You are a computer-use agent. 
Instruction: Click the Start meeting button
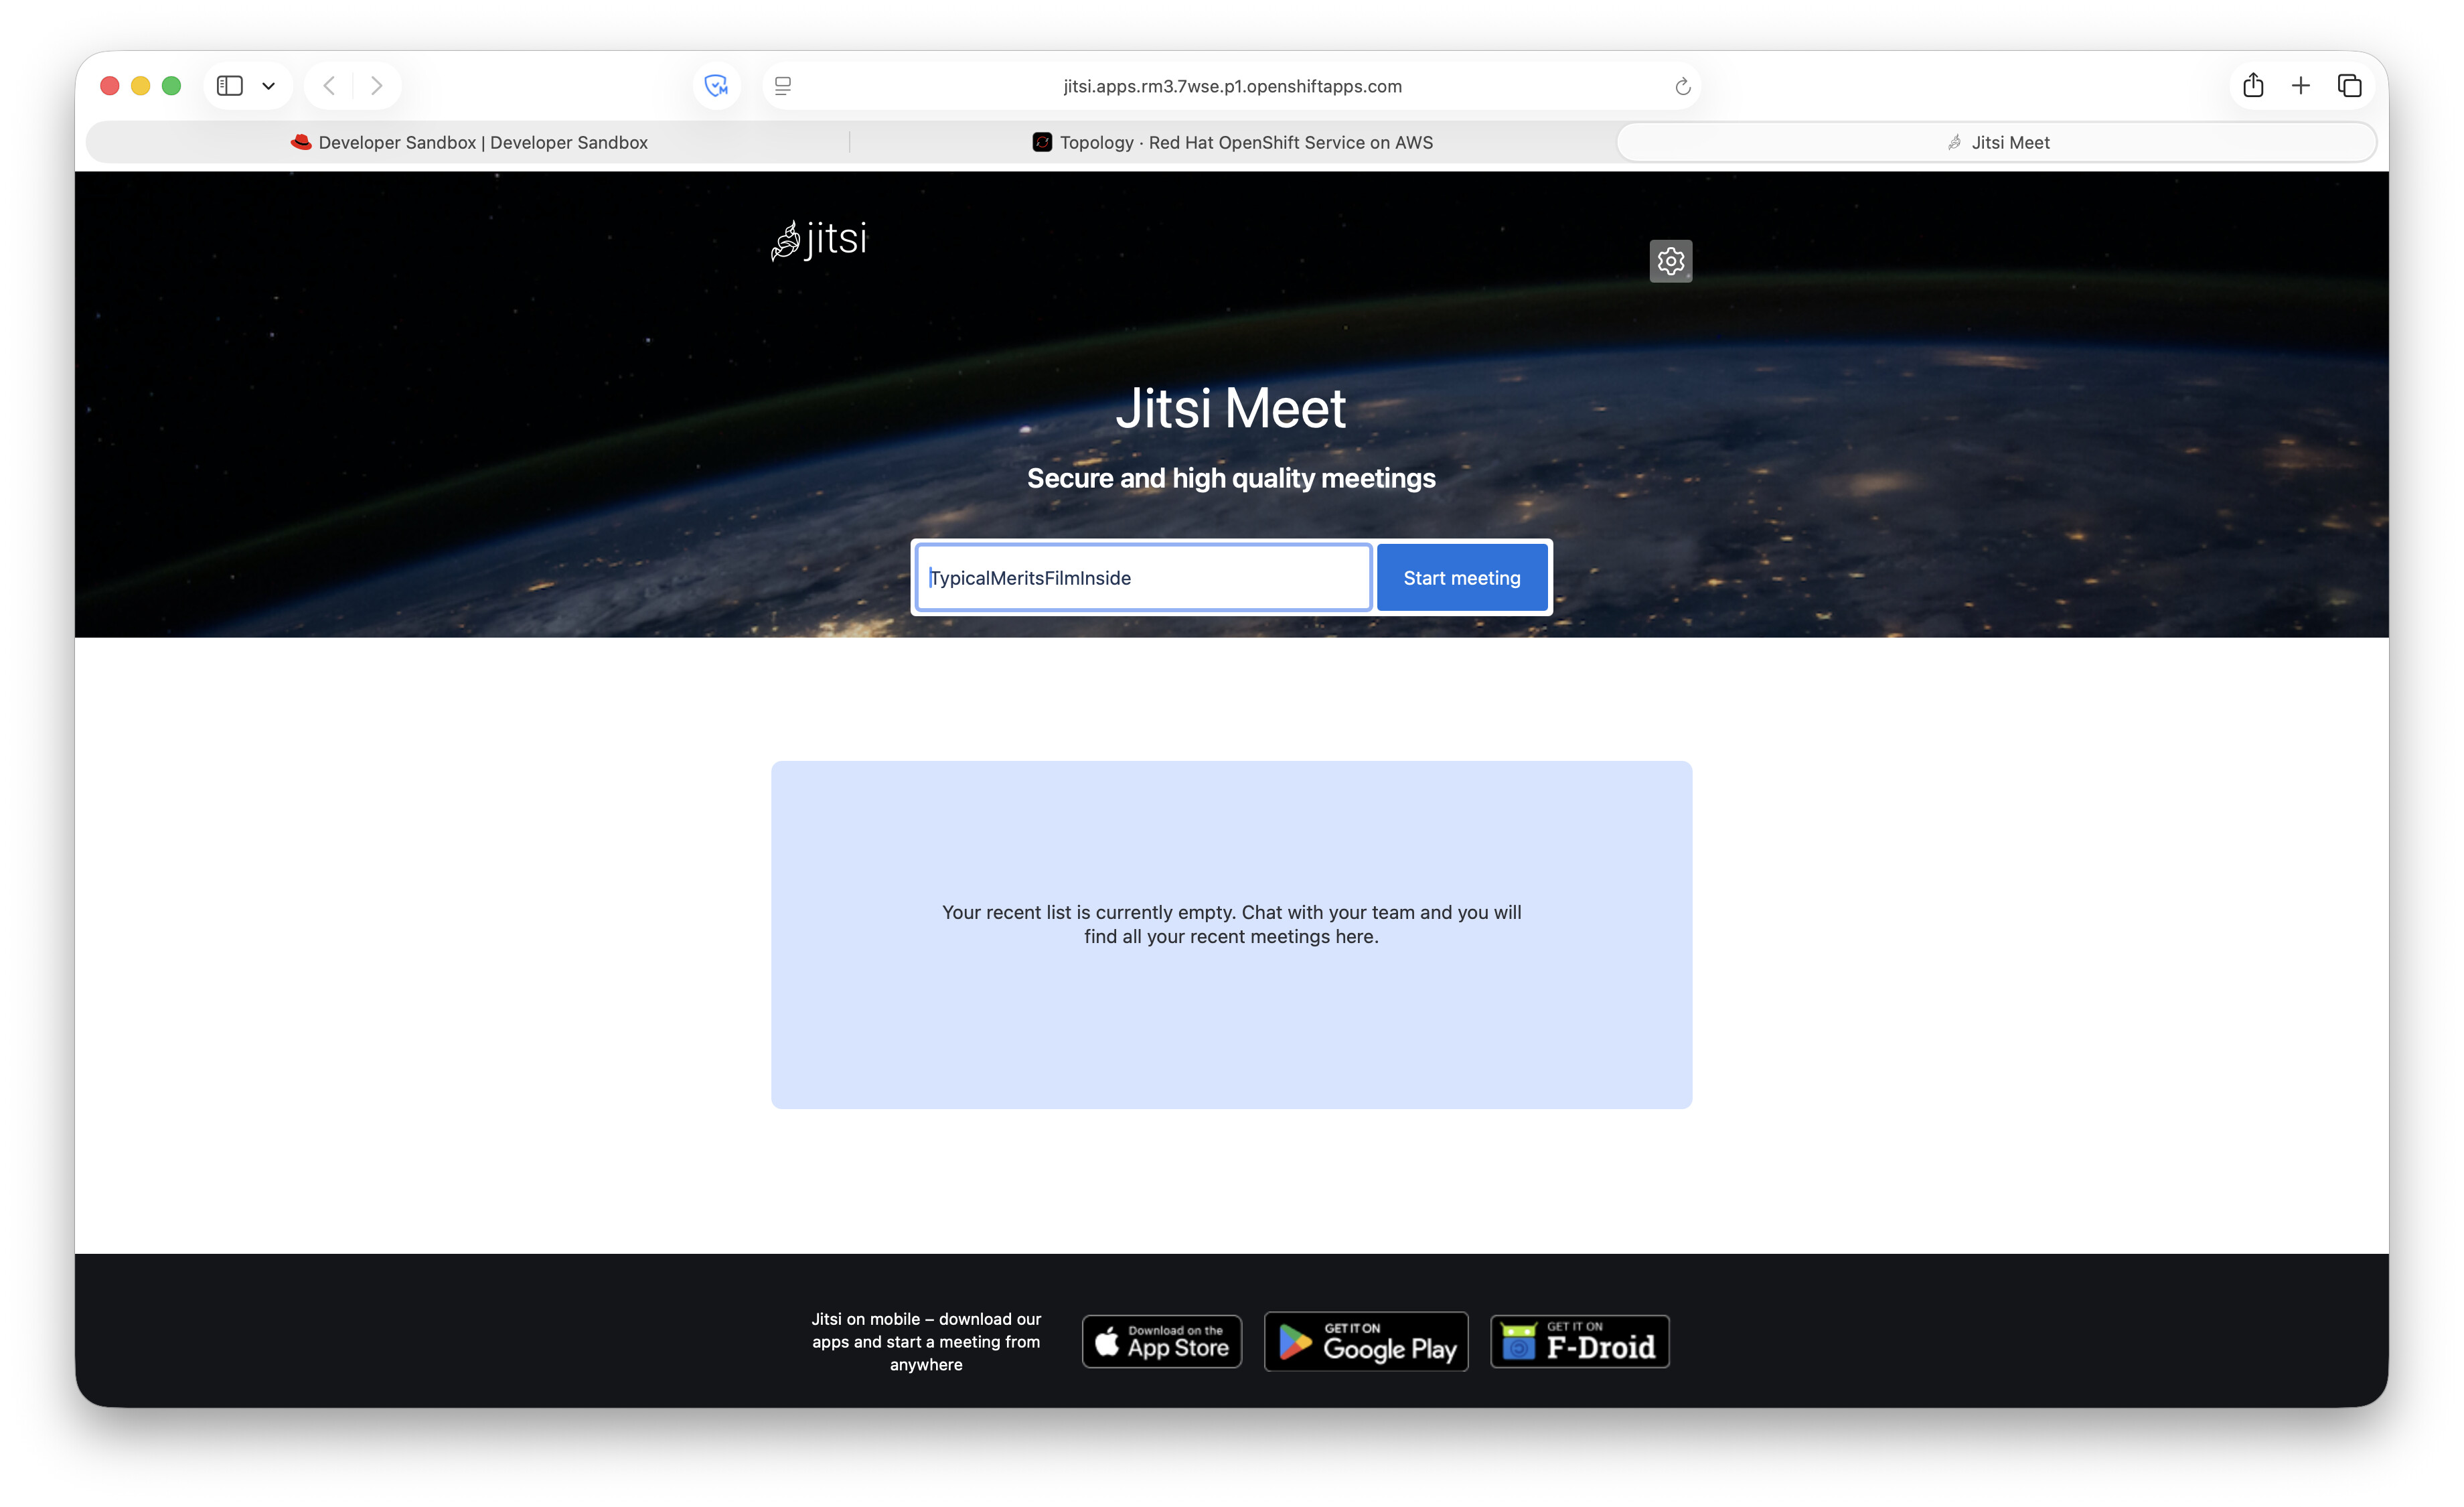pyautogui.click(x=1461, y=578)
